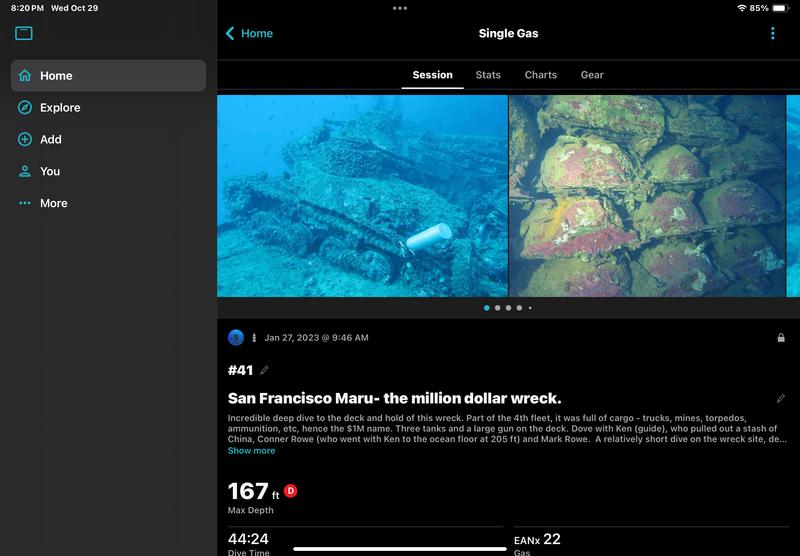
Task: Switch to the Stats tab
Action: tap(488, 75)
